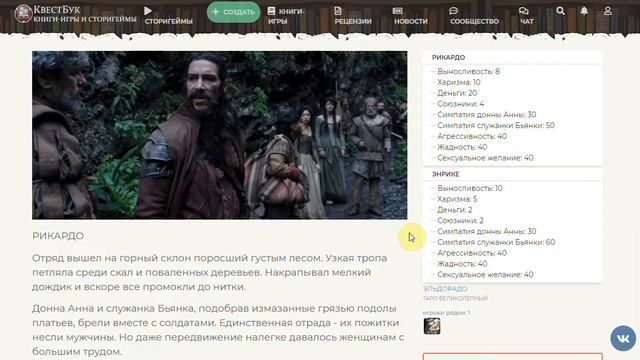Click Рикардо's 'Деньги: 20' stat
This screenshot has width=640, height=360.
pos(457,93)
